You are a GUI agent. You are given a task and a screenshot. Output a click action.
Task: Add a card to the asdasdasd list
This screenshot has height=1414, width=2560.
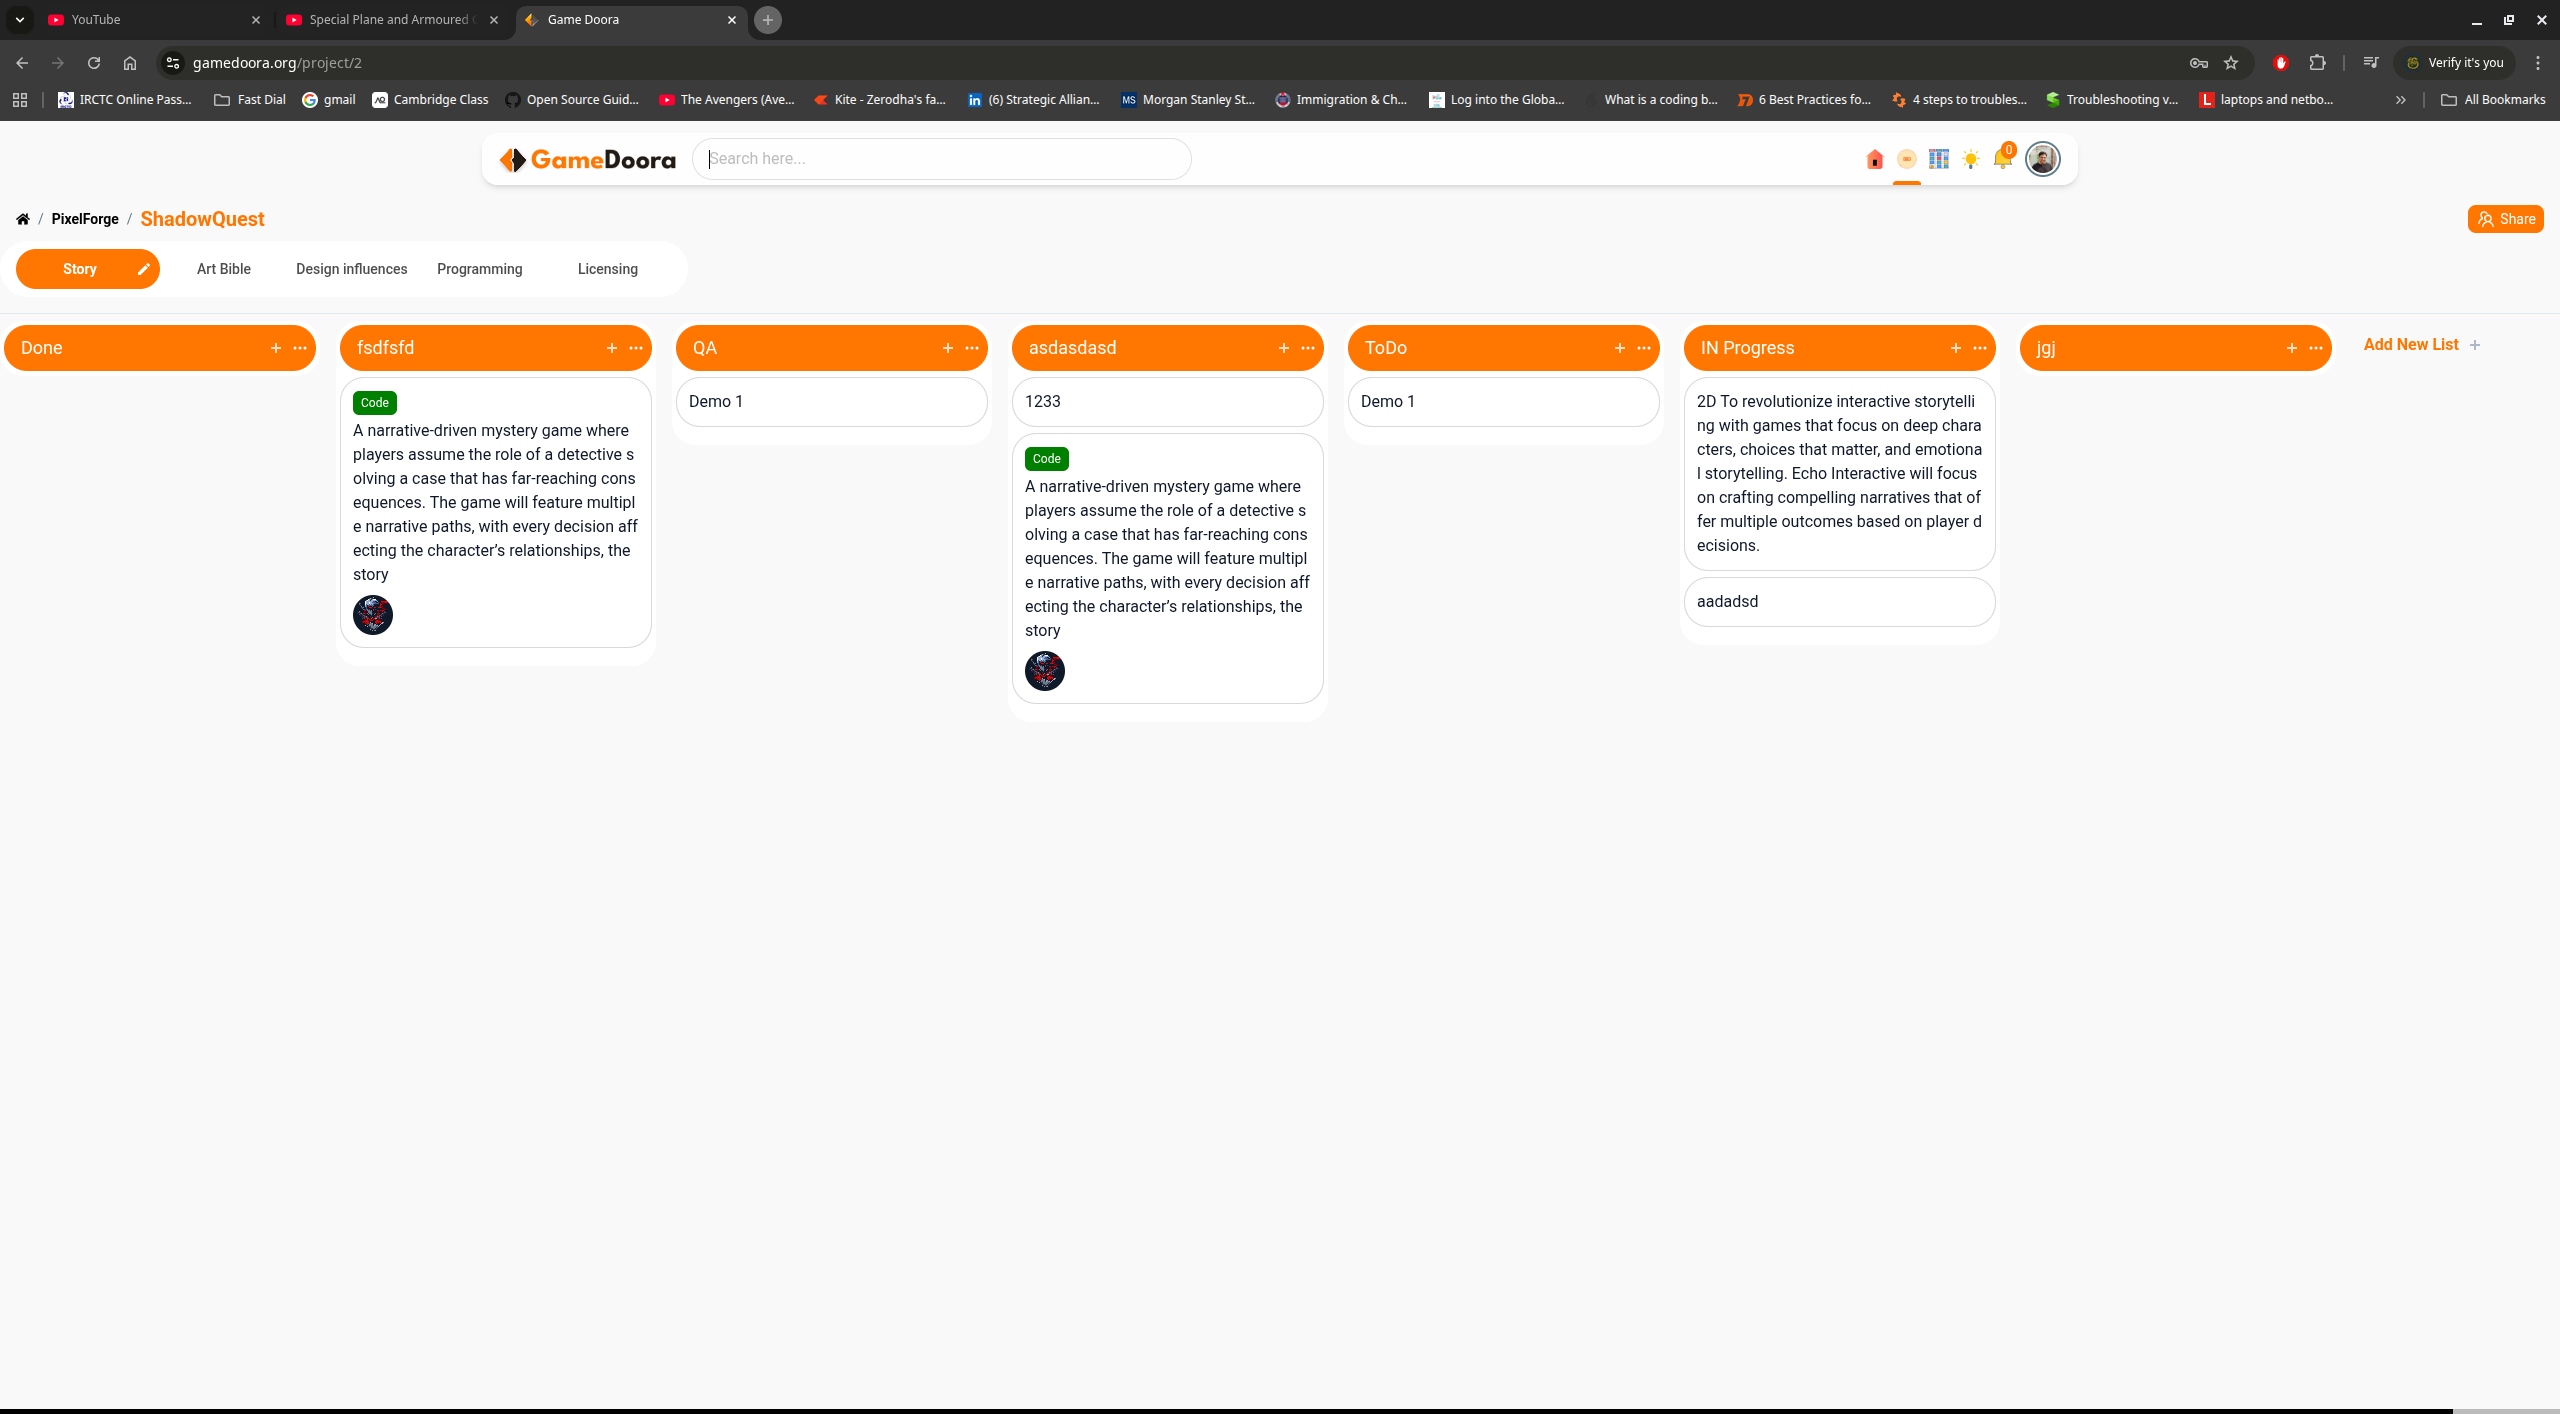(x=1284, y=348)
